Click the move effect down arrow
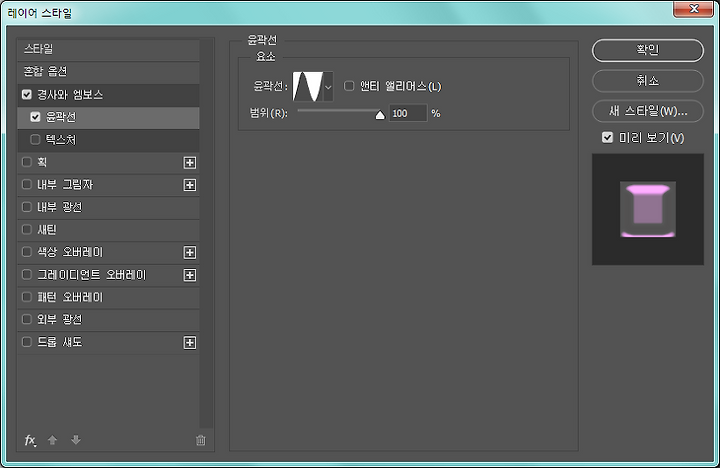720x468 pixels. point(76,440)
